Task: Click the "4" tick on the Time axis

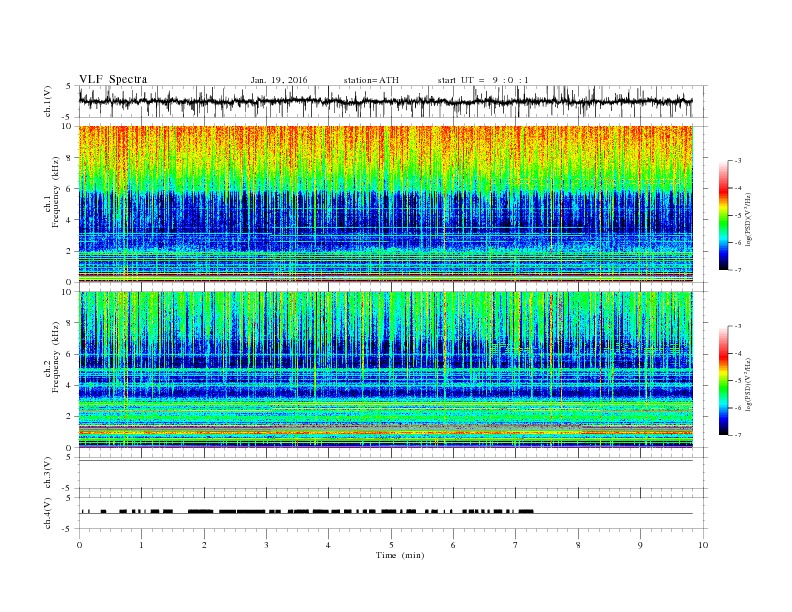Action: click(328, 545)
